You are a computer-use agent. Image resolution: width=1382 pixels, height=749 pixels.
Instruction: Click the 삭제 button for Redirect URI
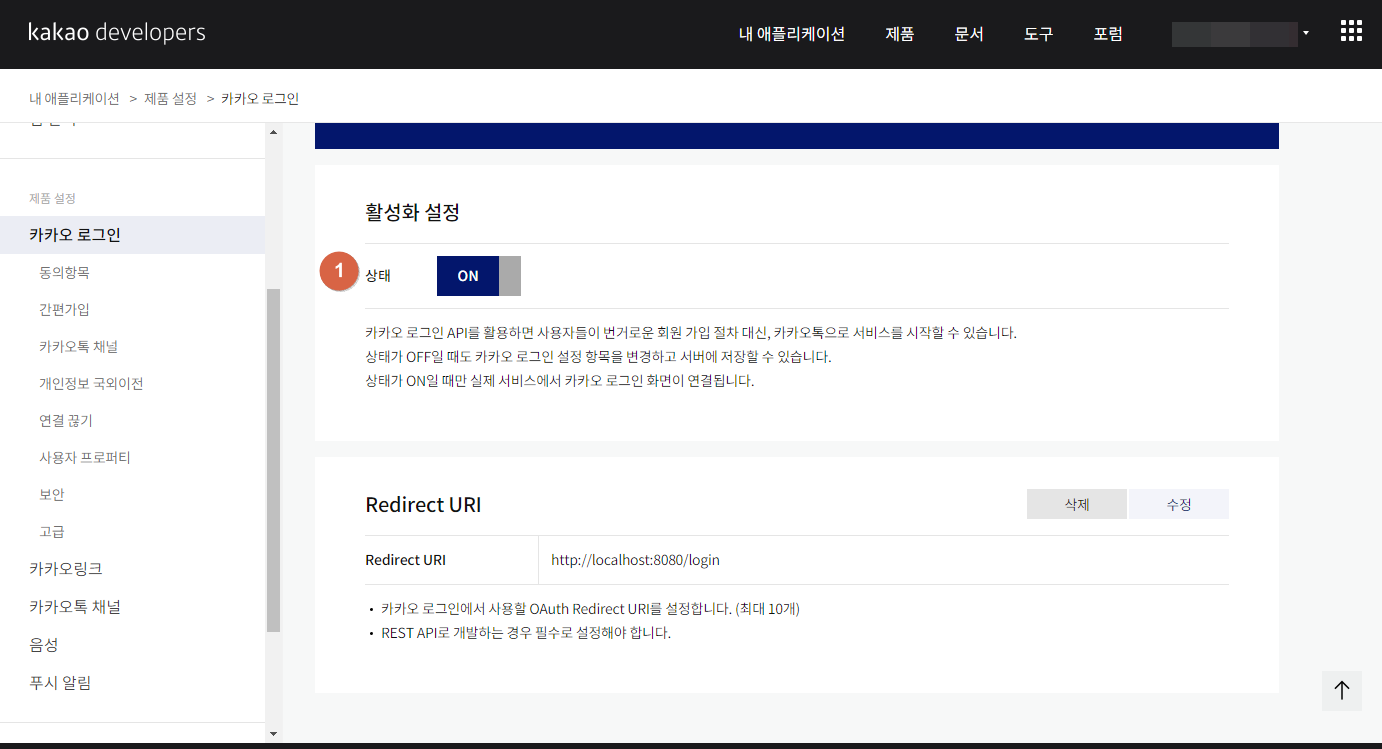[x=1077, y=505]
